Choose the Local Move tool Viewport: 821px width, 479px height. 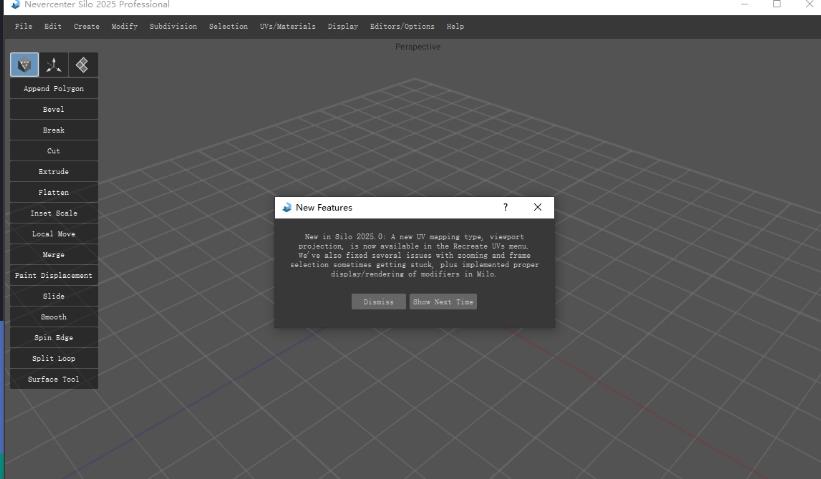click(x=54, y=233)
